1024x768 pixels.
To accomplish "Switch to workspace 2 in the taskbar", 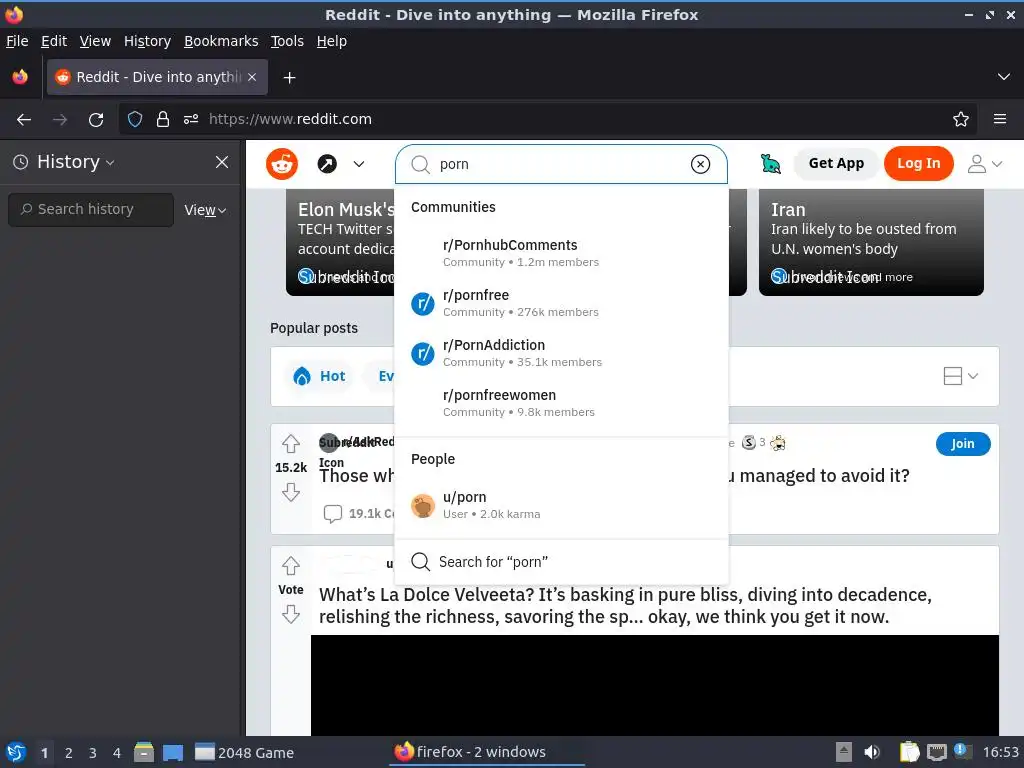I will point(69,753).
